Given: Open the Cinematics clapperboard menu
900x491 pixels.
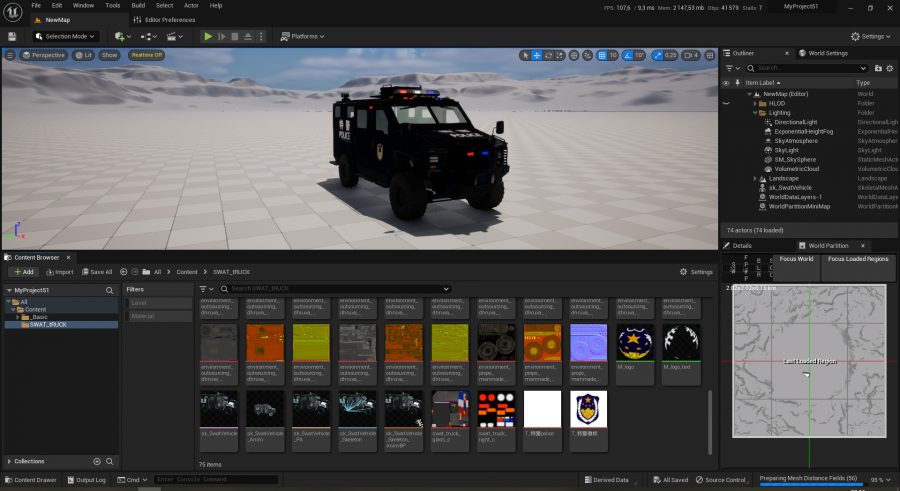Looking at the screenshot, I should [174, 36].
